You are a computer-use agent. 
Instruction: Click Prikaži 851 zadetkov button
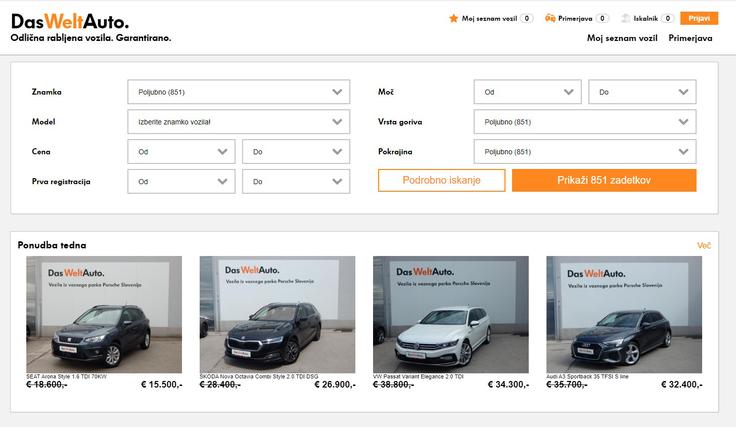point(604,180)
